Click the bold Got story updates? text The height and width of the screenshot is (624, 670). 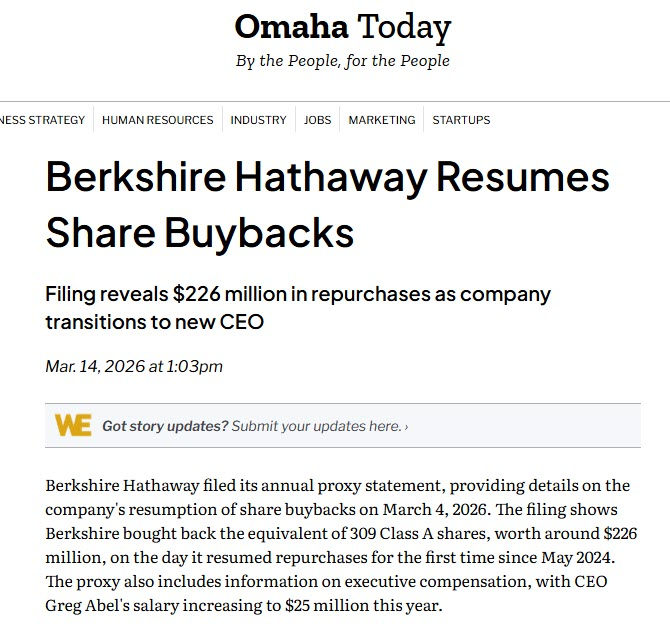pyautogui.click(x=165, y=426)
